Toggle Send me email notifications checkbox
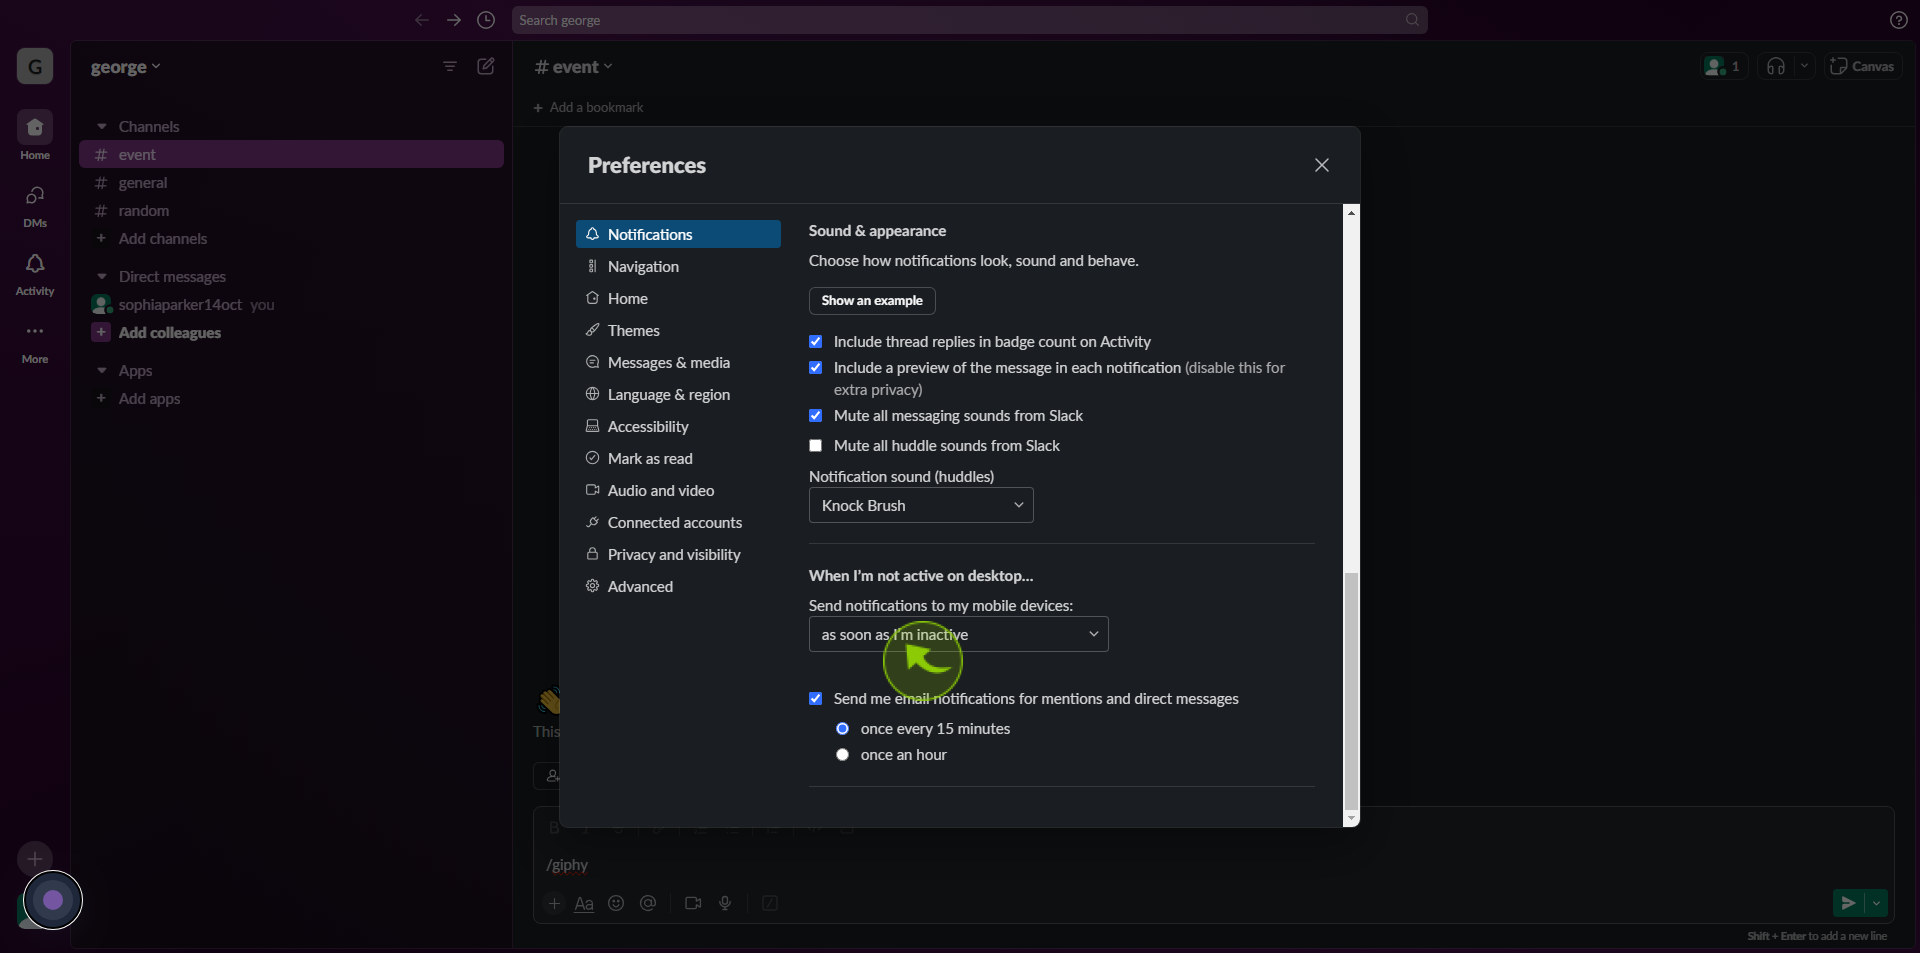This screenshot has width=1920, height=953. 816,699
